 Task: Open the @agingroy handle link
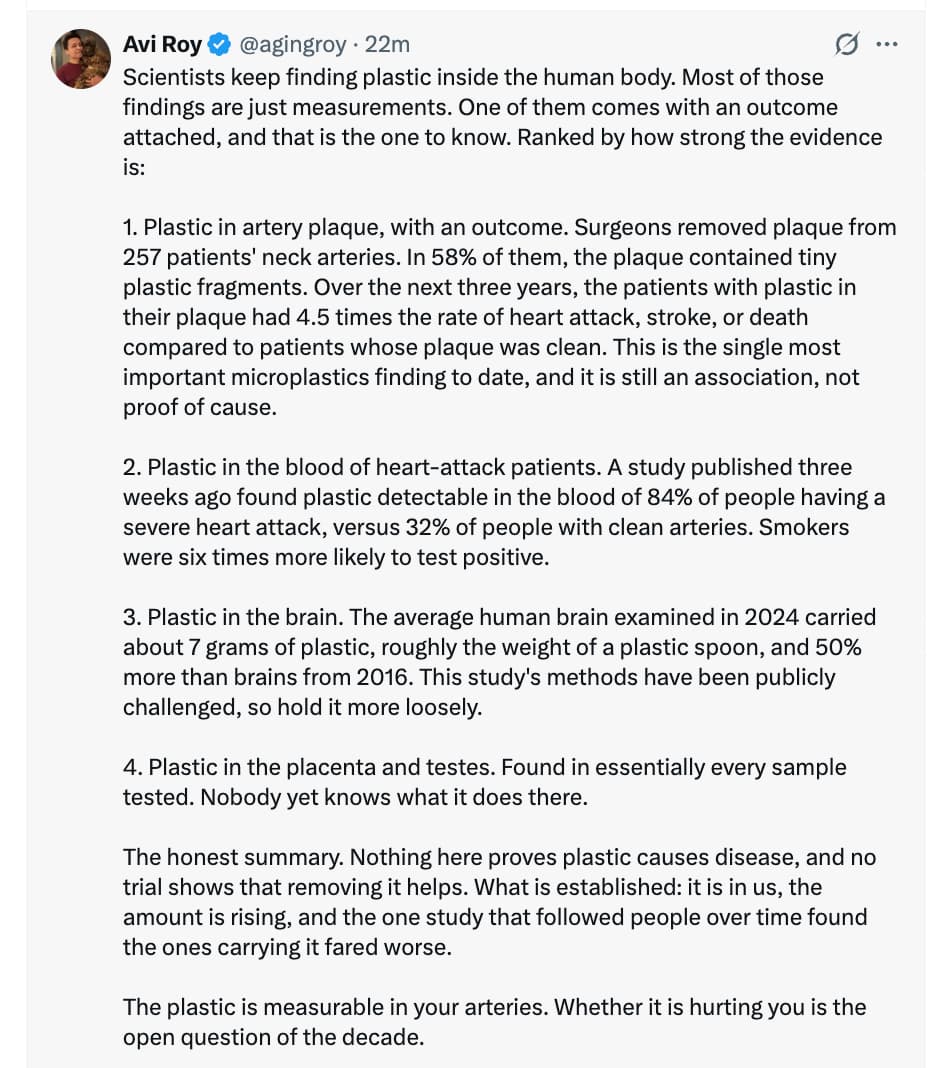(x=293, y=45)
